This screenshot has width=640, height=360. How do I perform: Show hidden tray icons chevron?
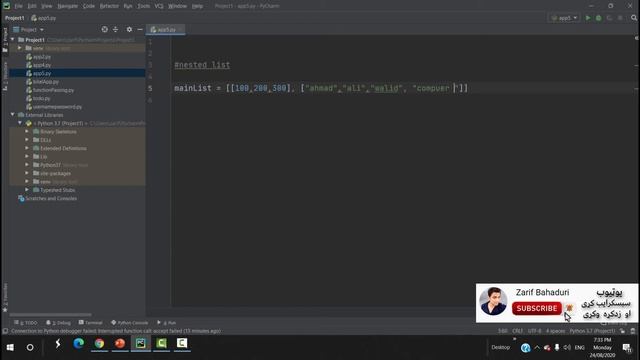pos(537,348)
